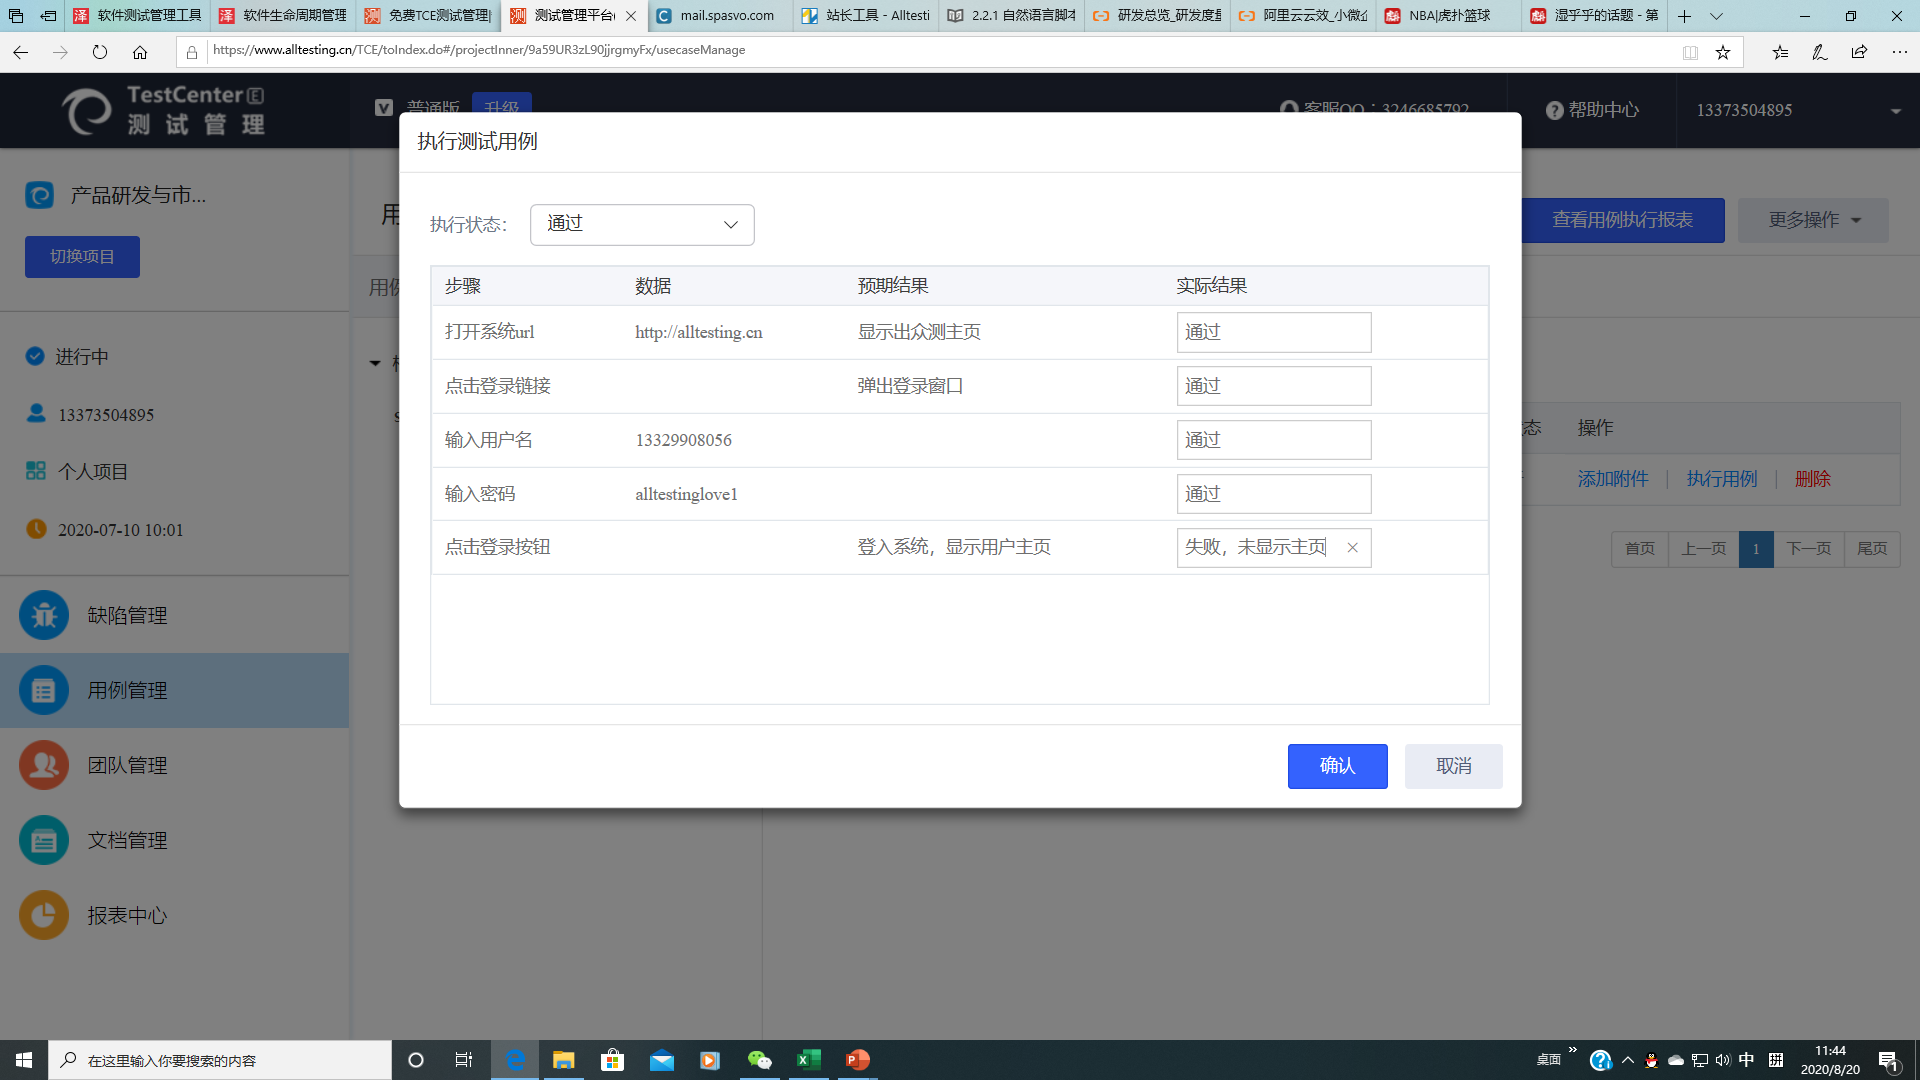The height and width of the screenshot is (1080, 1920).
Task: Open the account dropdown at top right
Action: pos(1897,110)
